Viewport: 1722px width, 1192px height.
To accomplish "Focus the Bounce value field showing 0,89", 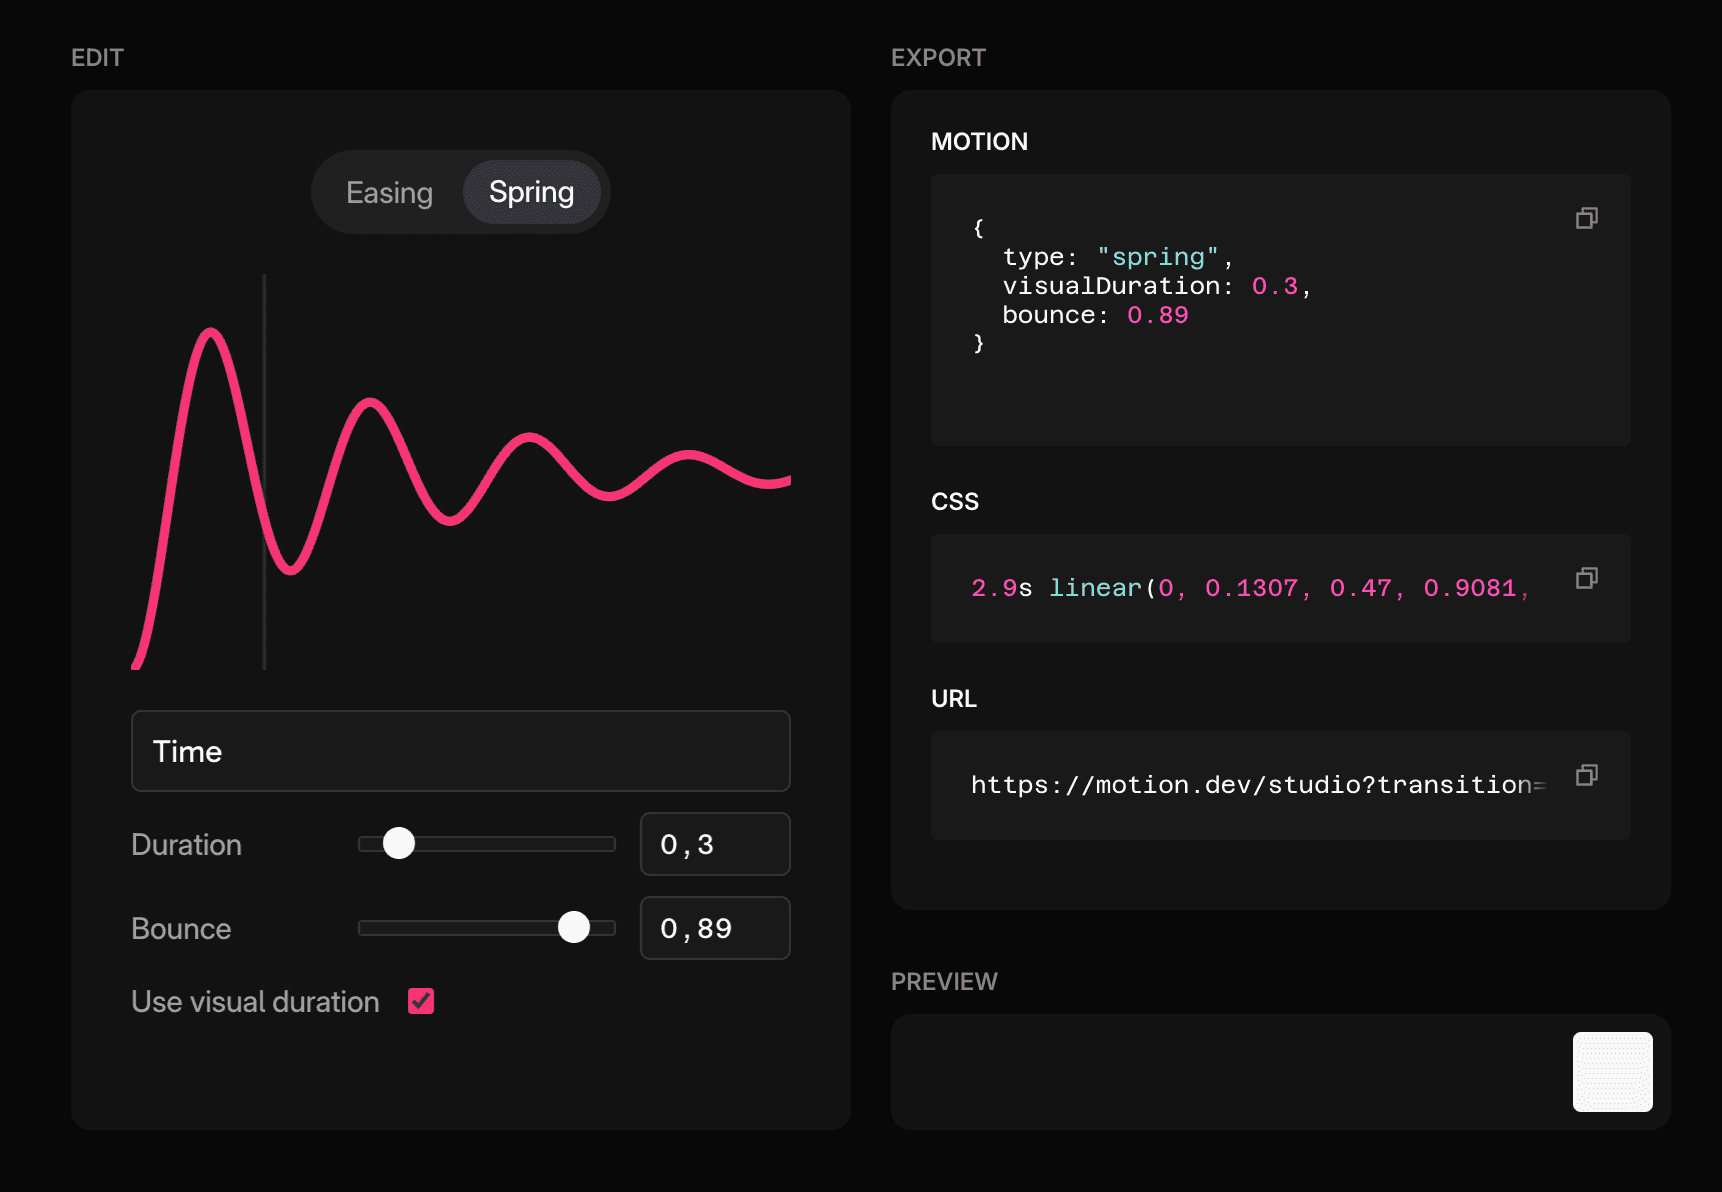I will point(714,928).
